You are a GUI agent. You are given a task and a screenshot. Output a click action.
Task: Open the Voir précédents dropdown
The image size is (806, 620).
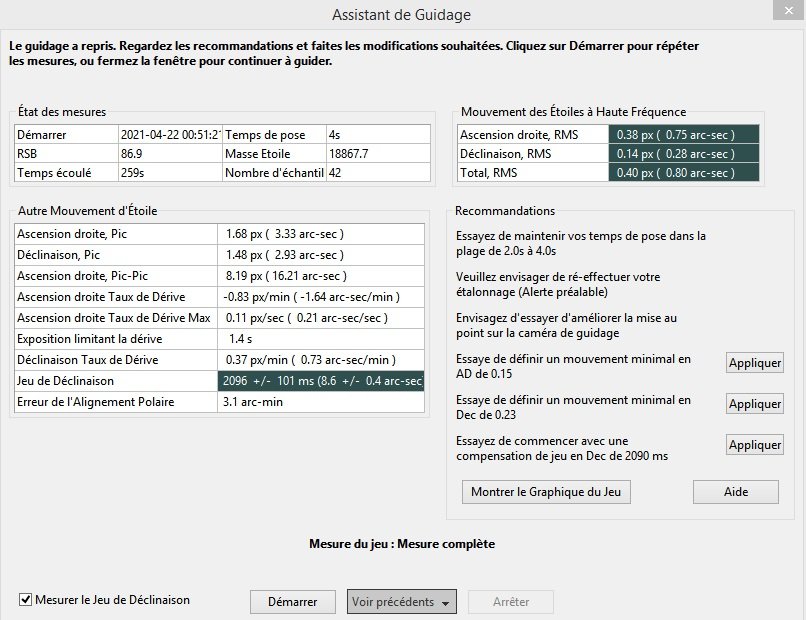[x=400, y=601]
